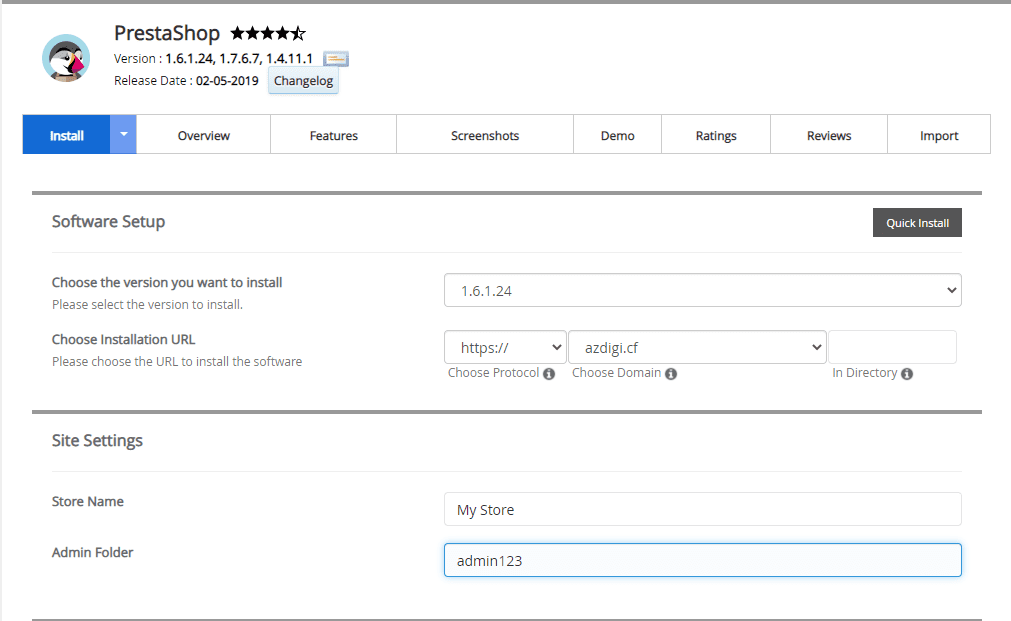Switch to the Overview tab
This screenshot has width=1011, height=621.
click(x=203, y=135)
